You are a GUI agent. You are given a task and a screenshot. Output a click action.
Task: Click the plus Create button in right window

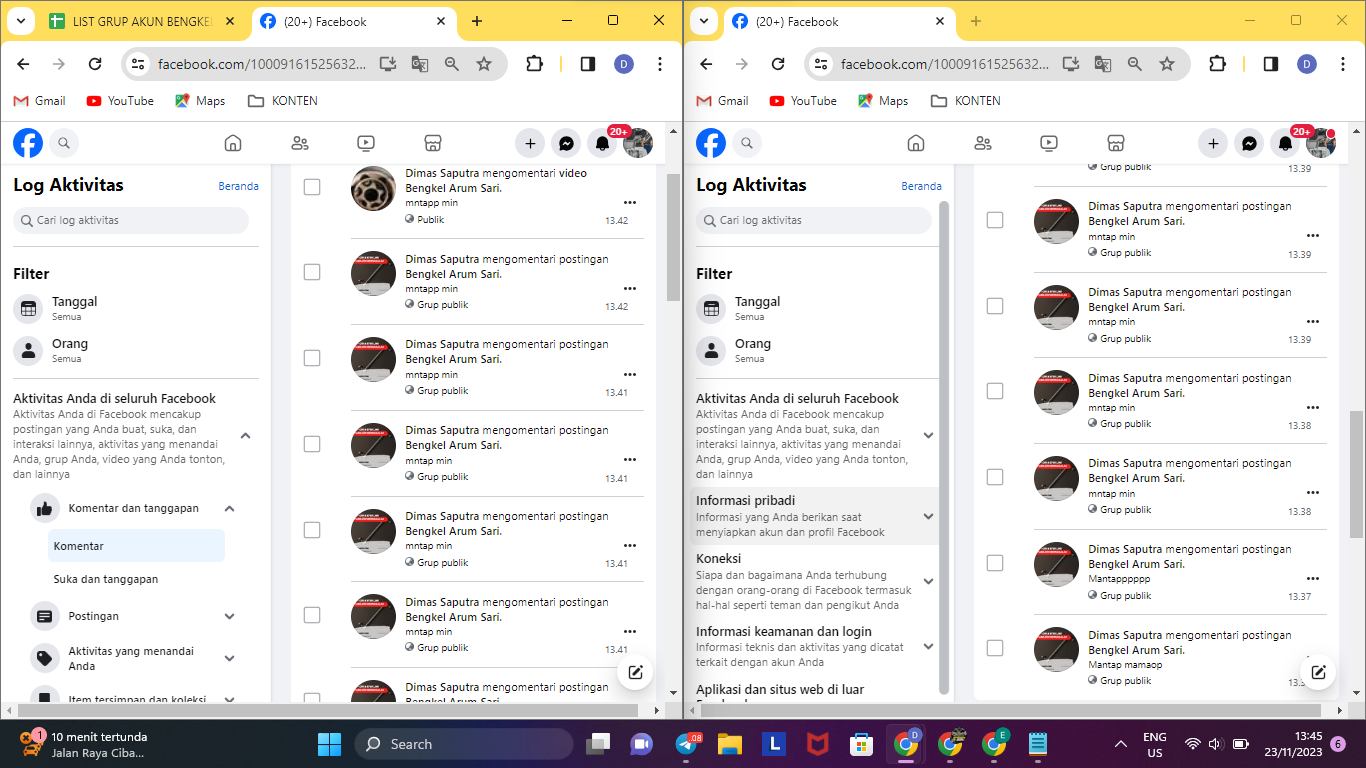1213,143
